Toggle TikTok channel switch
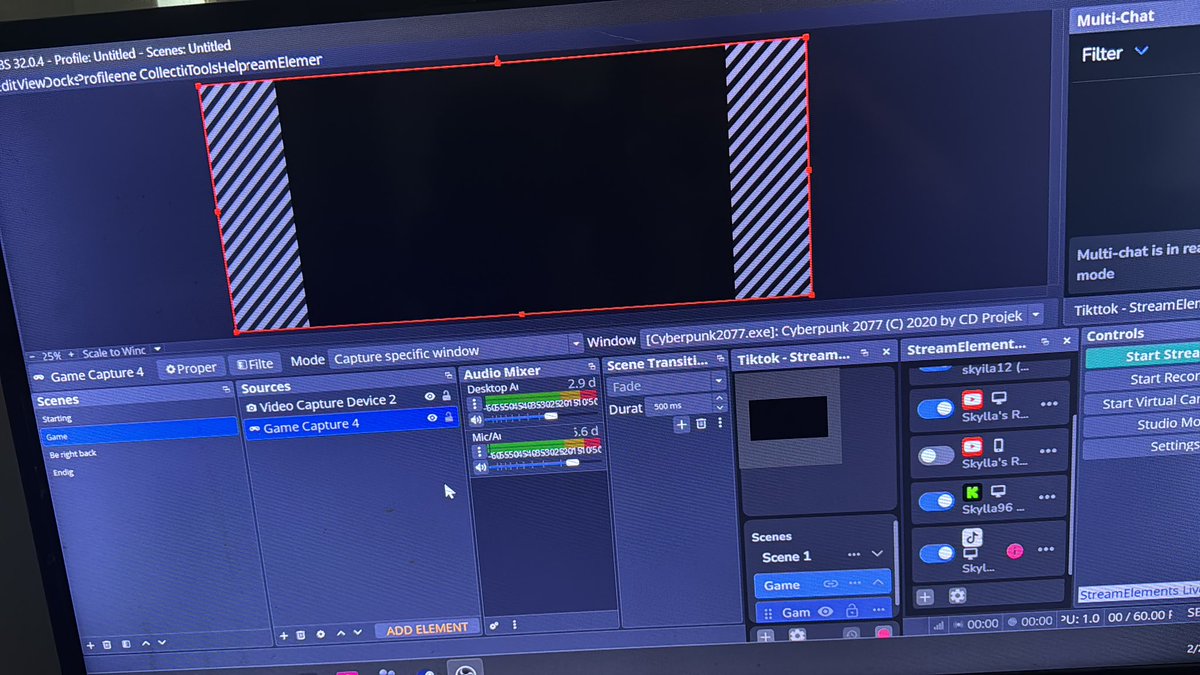This screenshot has height=675, width=1200. coord(936,553)
